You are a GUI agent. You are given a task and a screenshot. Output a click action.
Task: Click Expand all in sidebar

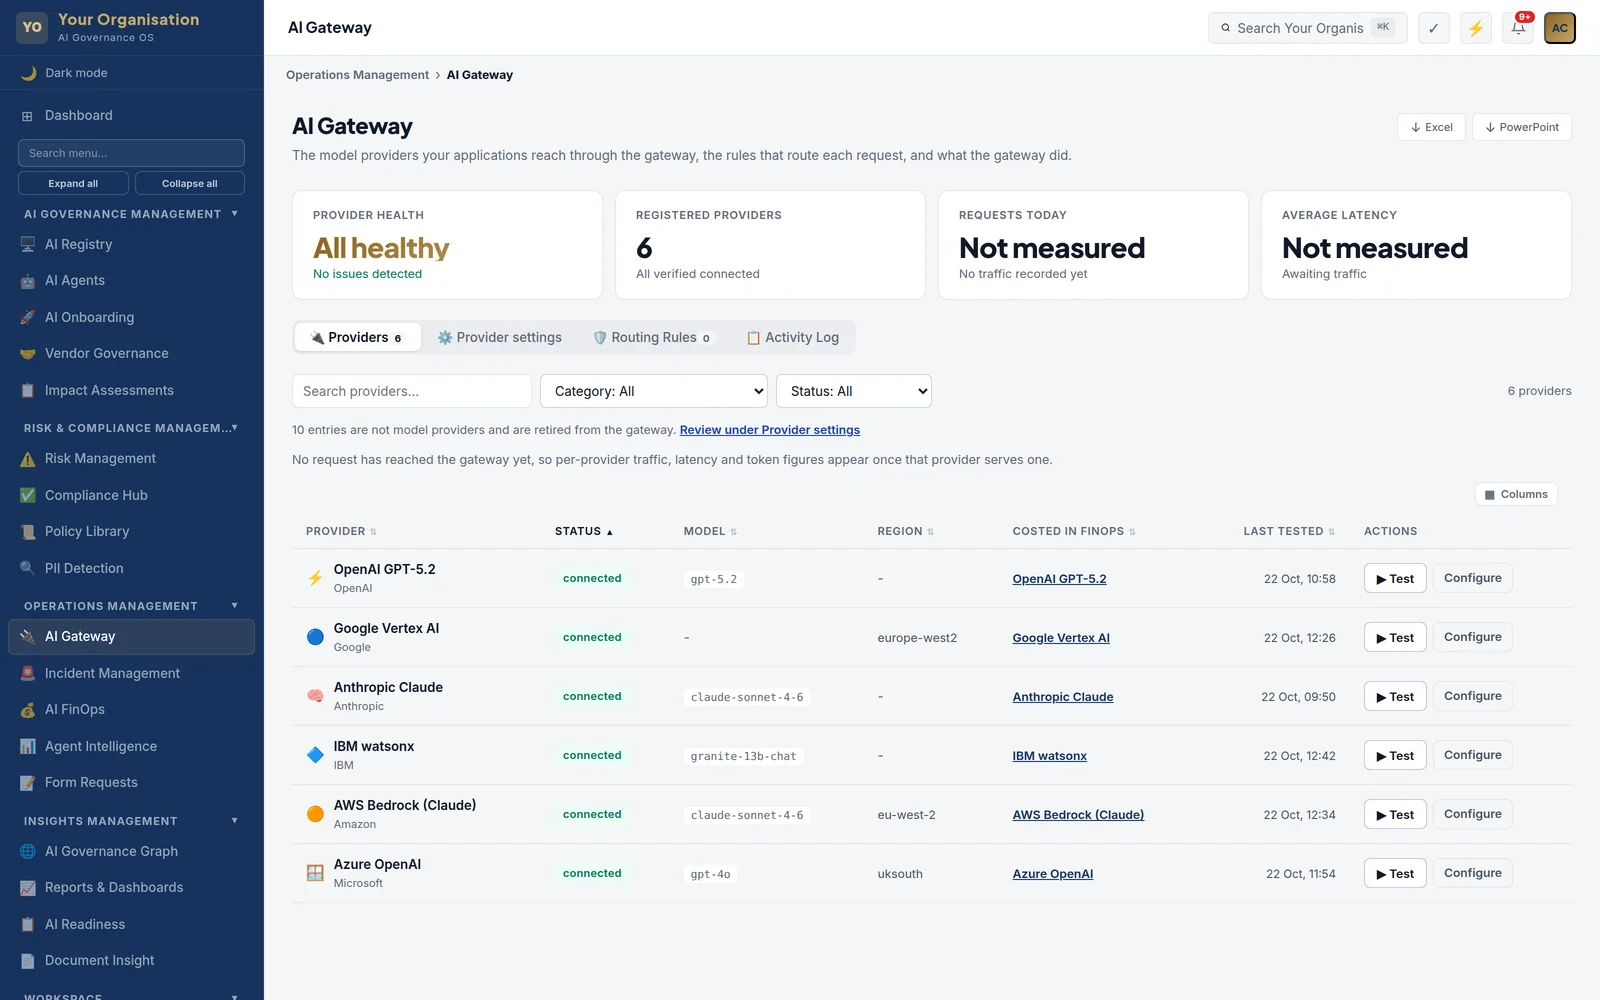tap(73, 183)
